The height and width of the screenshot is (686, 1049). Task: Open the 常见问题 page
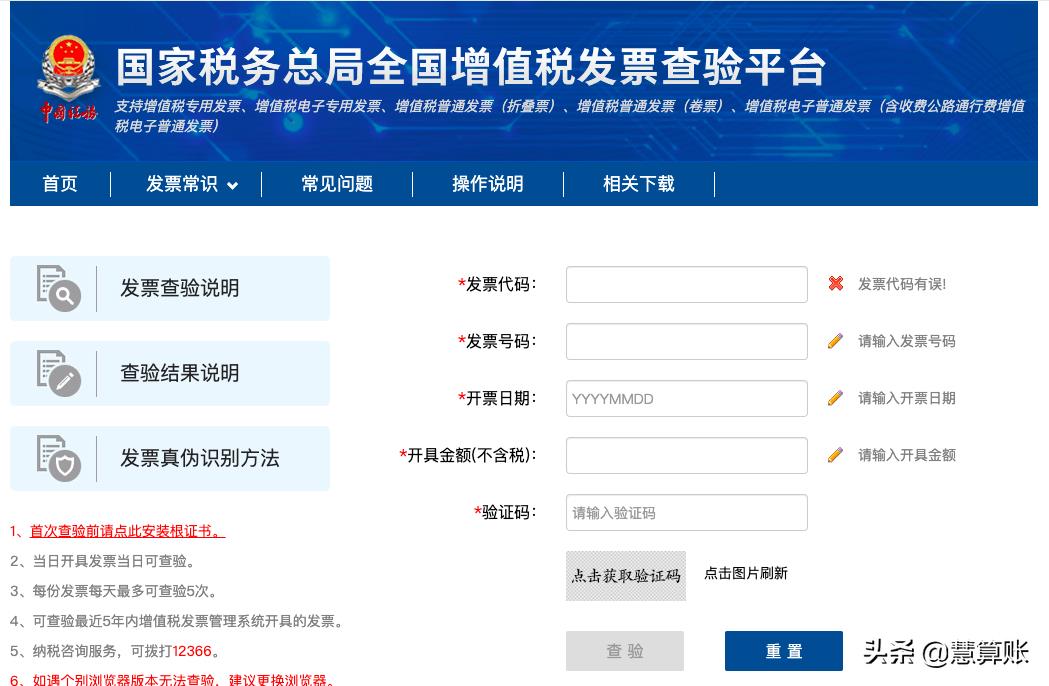pos(337,183)
